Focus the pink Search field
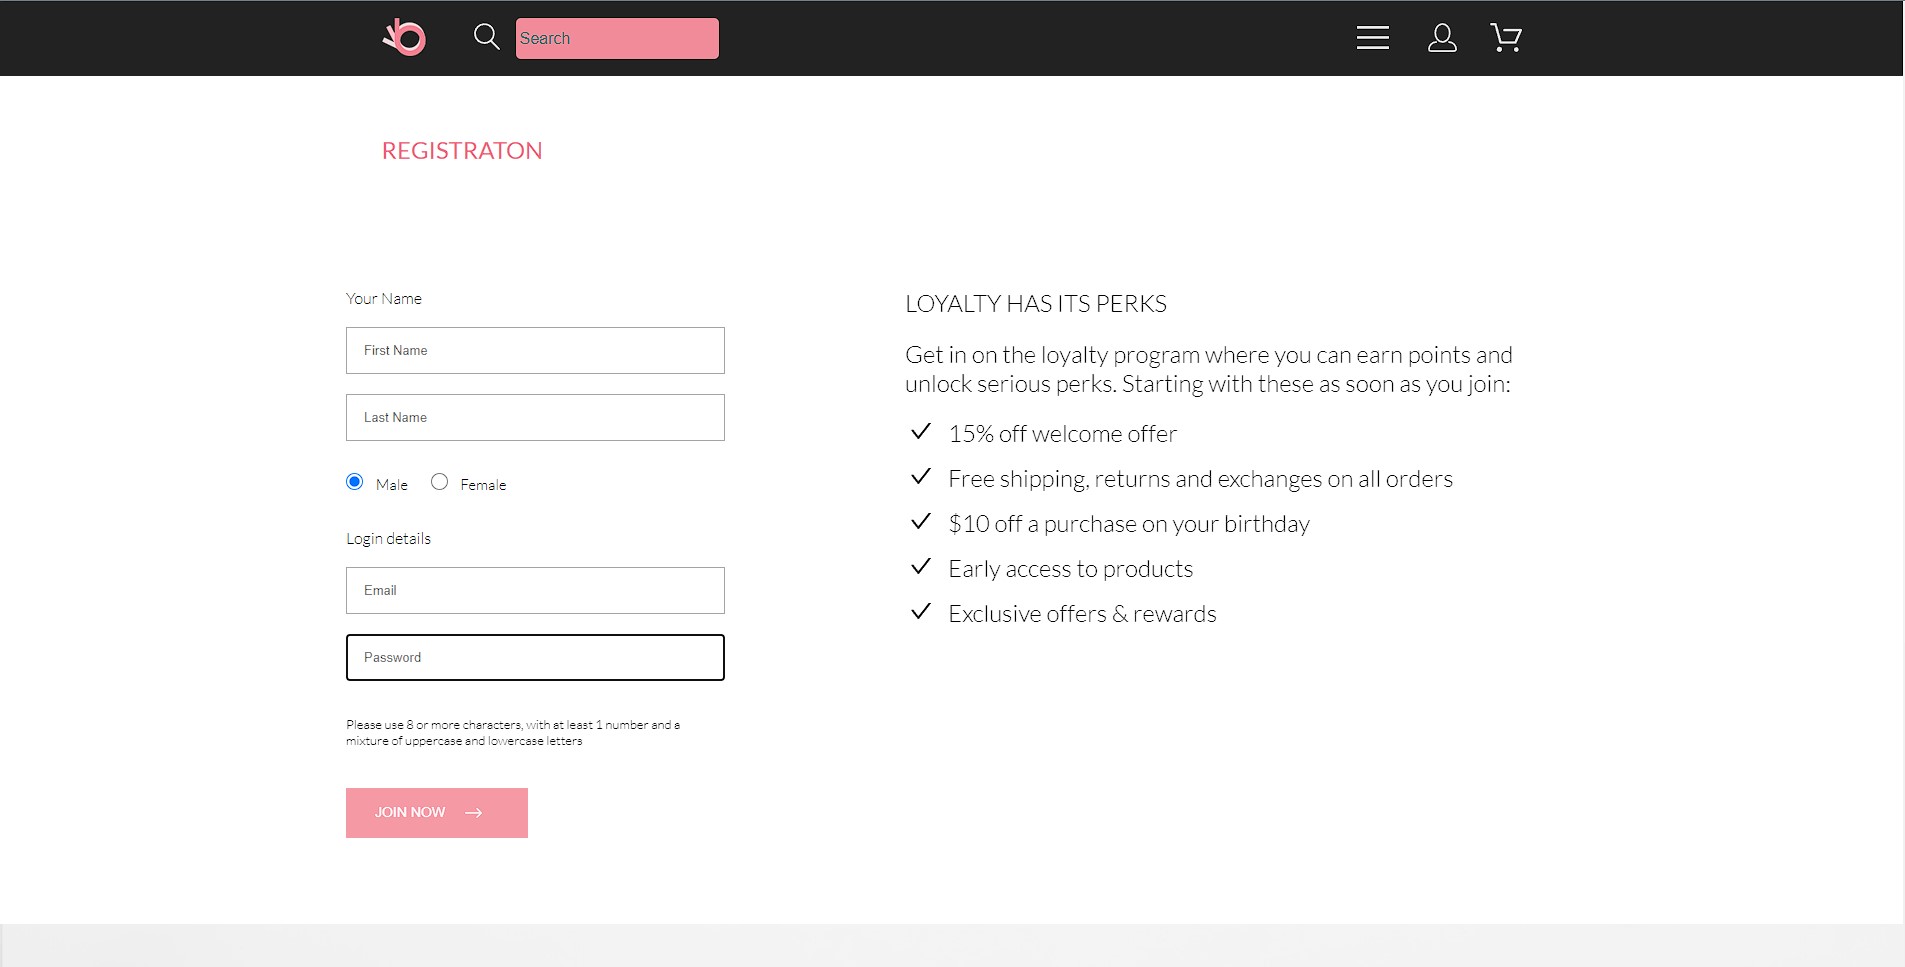The image size is (1905, 967). pos(617,38)
